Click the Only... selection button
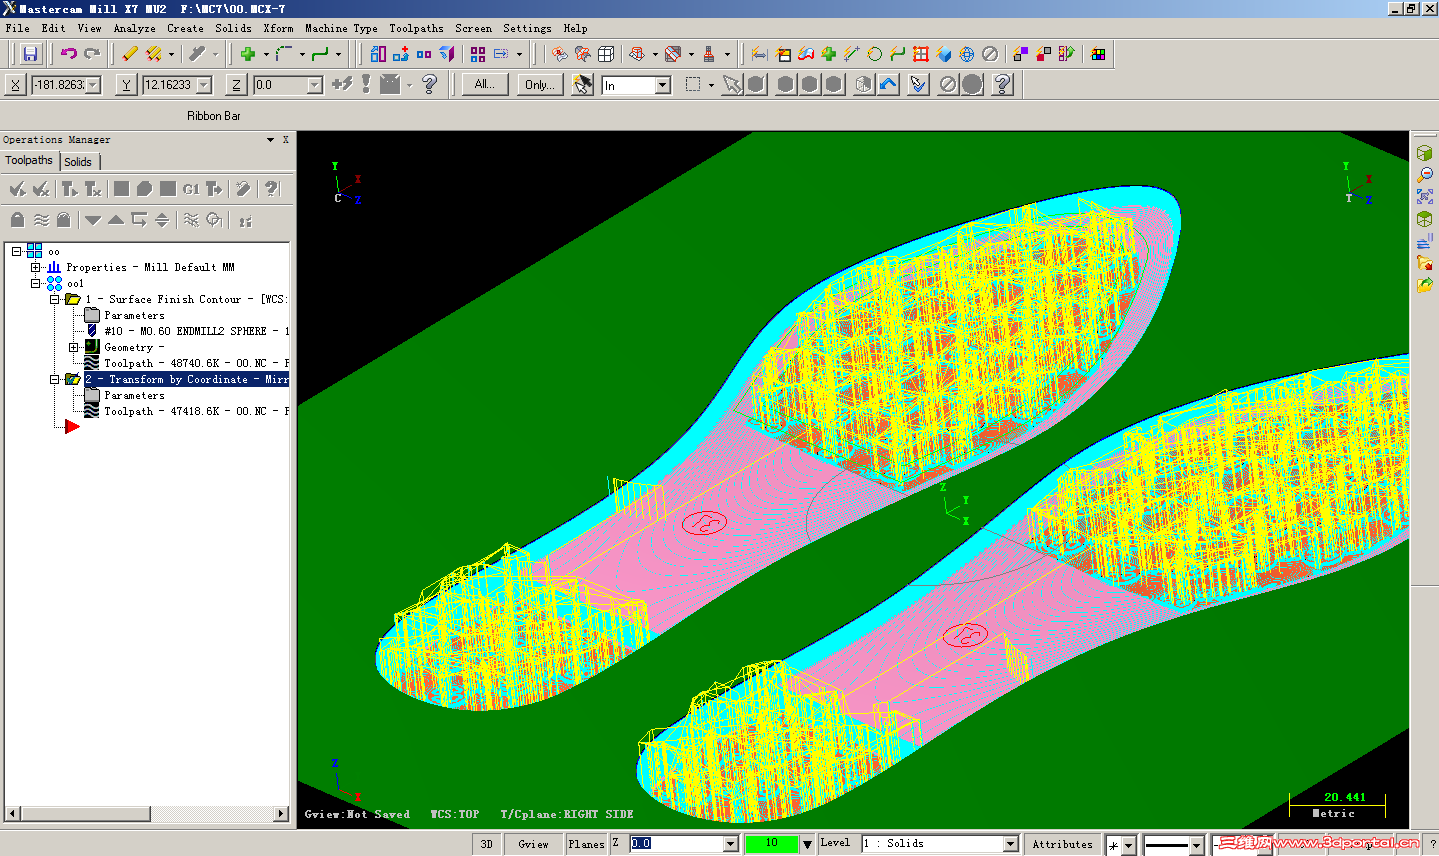 point(540,85)
